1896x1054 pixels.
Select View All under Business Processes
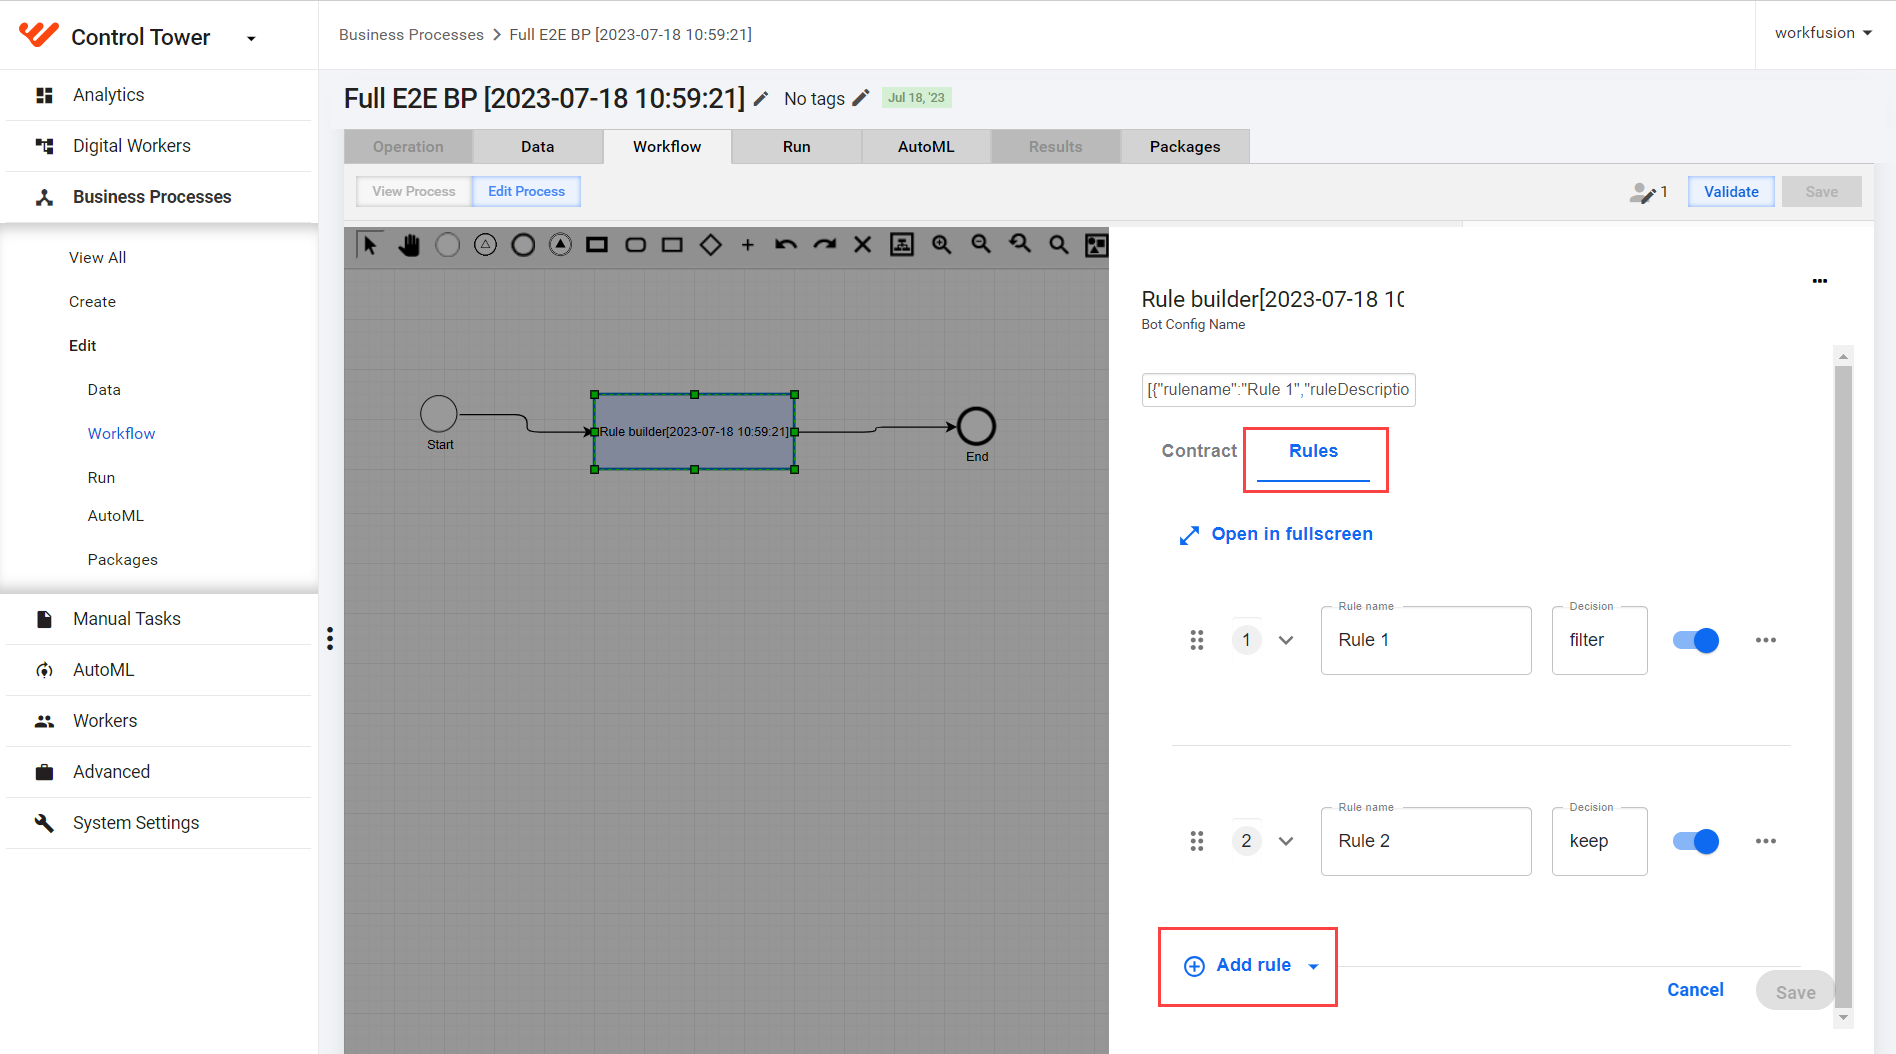click(97, 258)
